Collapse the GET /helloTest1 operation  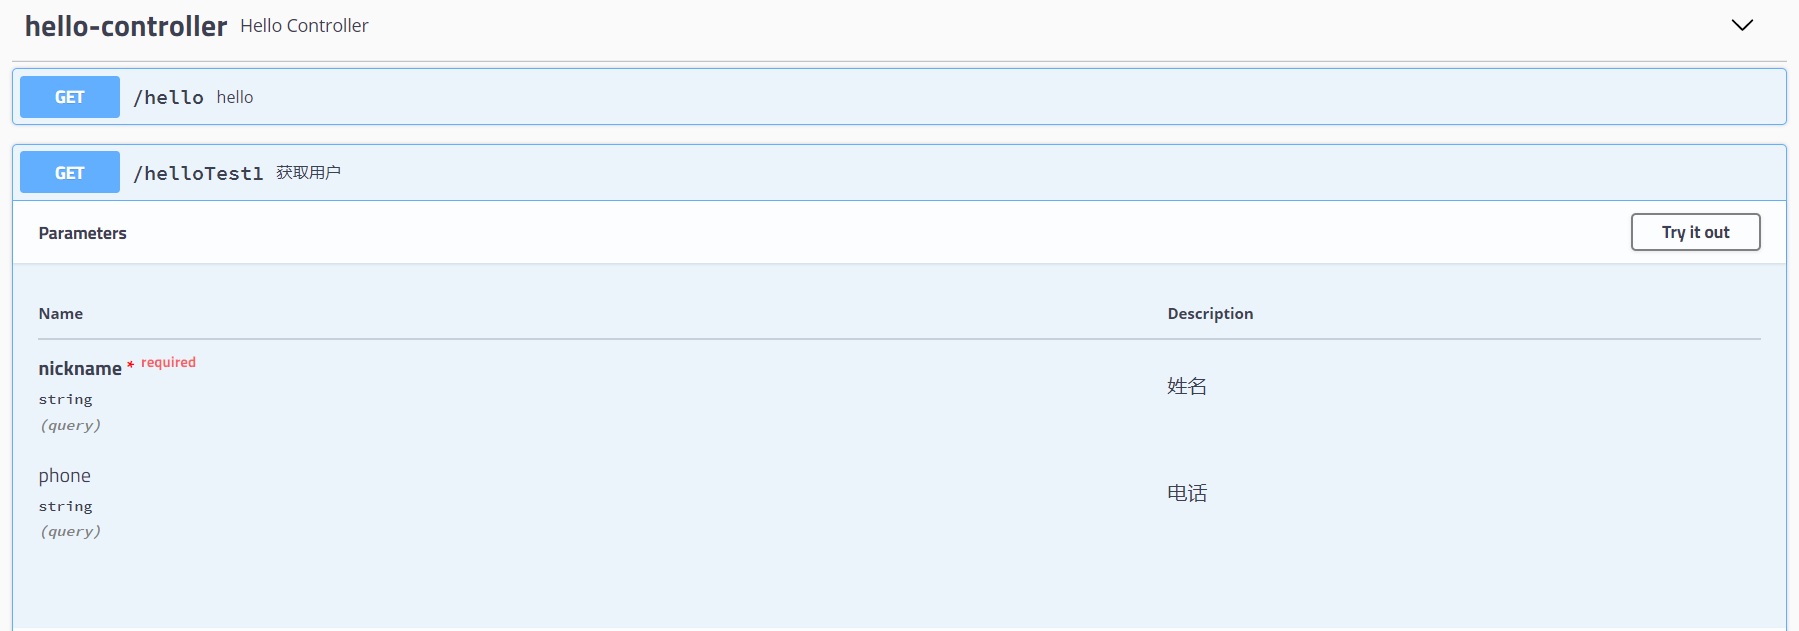(x=899, y=173)
